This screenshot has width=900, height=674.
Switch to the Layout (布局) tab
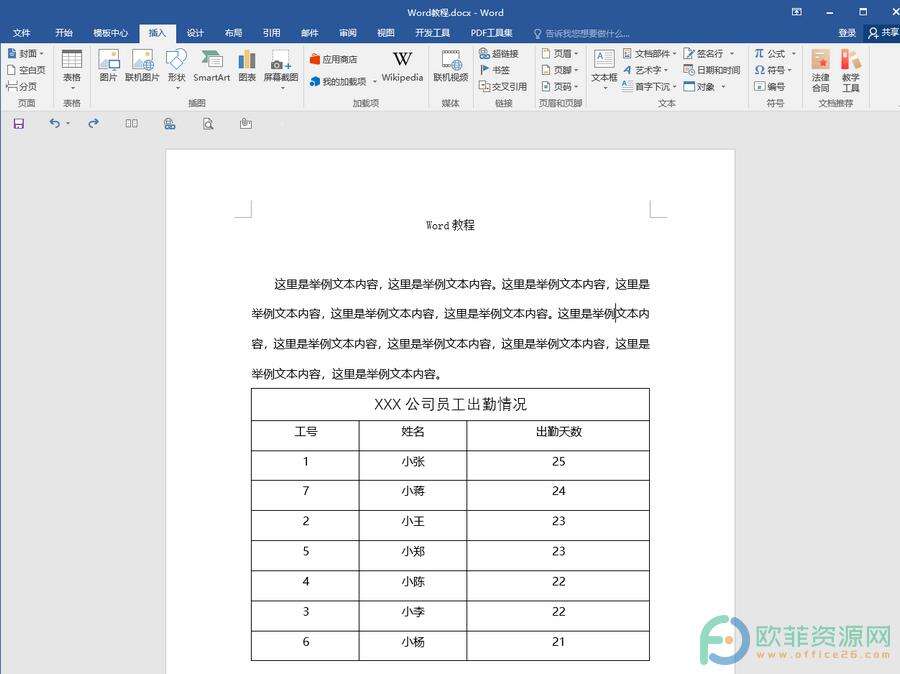[233, 33]
